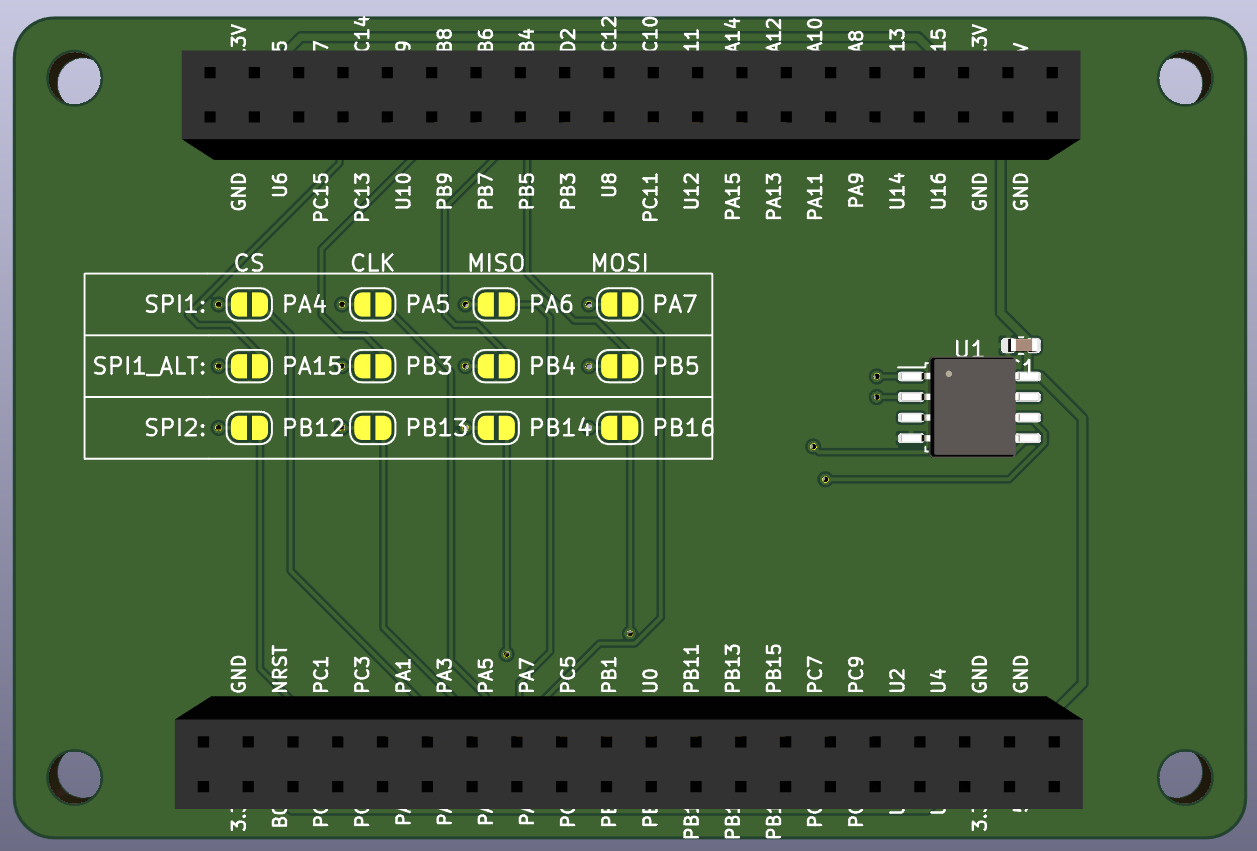Image resolution: width=1257 pixels, height=851 pixels.
Task: Click the 'MISO' column heading
Action: [x=497, y=263]
